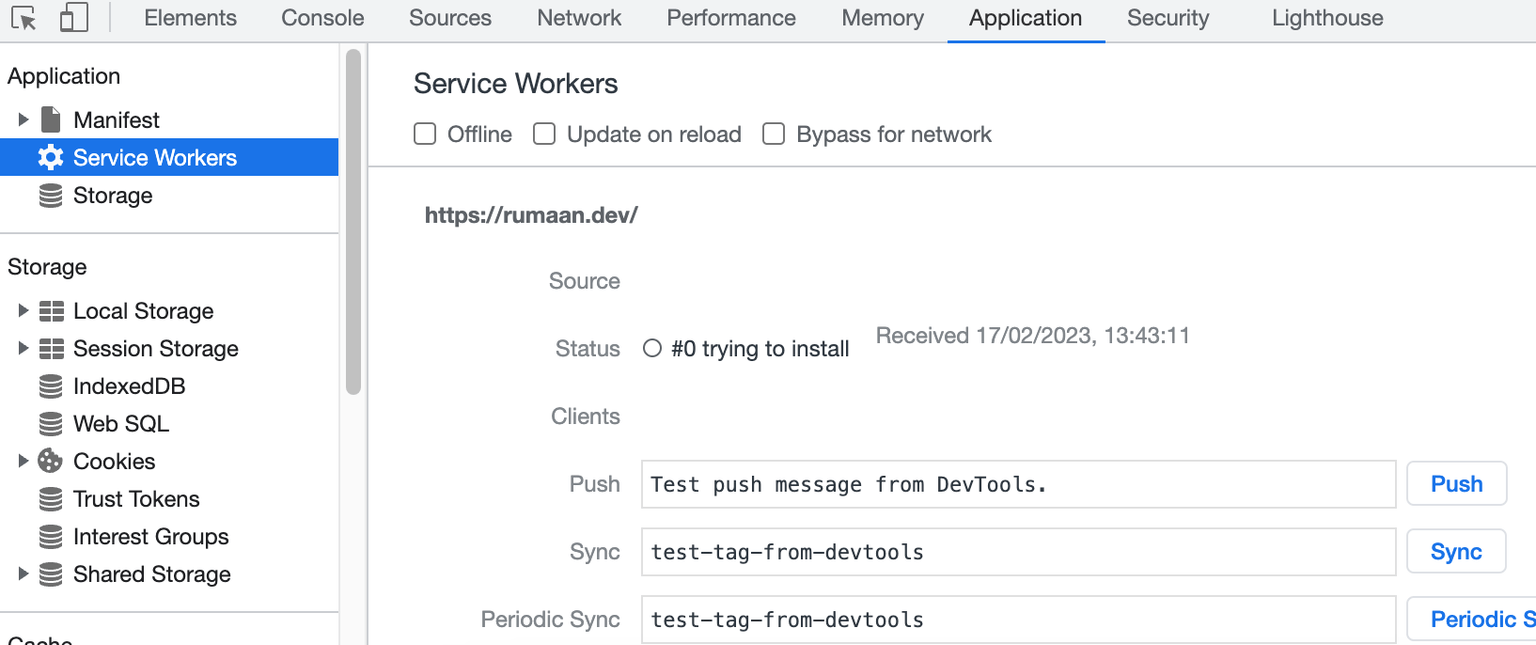
Task: Enable the Update on reload checkbox
Action: coord(544,134)
